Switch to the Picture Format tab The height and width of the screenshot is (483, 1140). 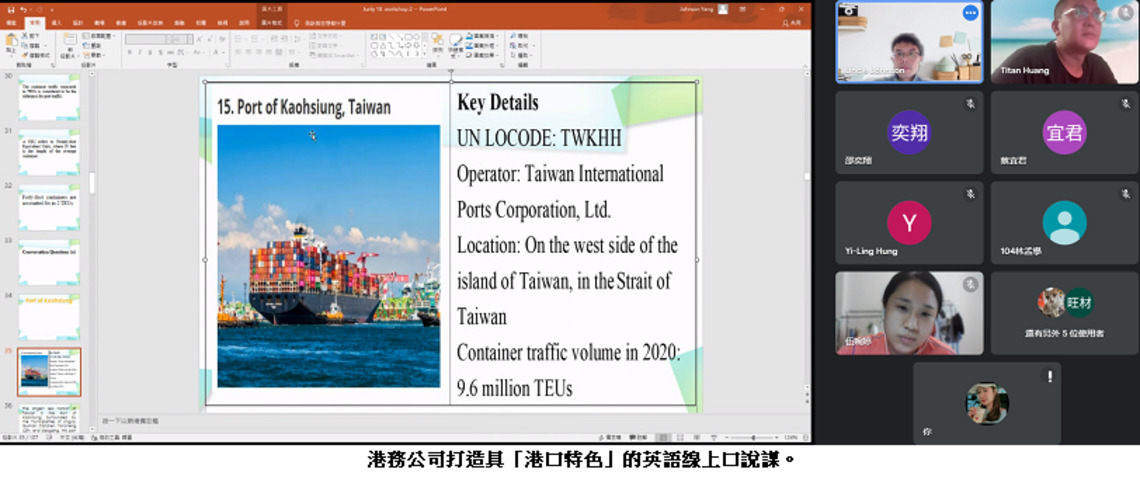click(271, 23)
